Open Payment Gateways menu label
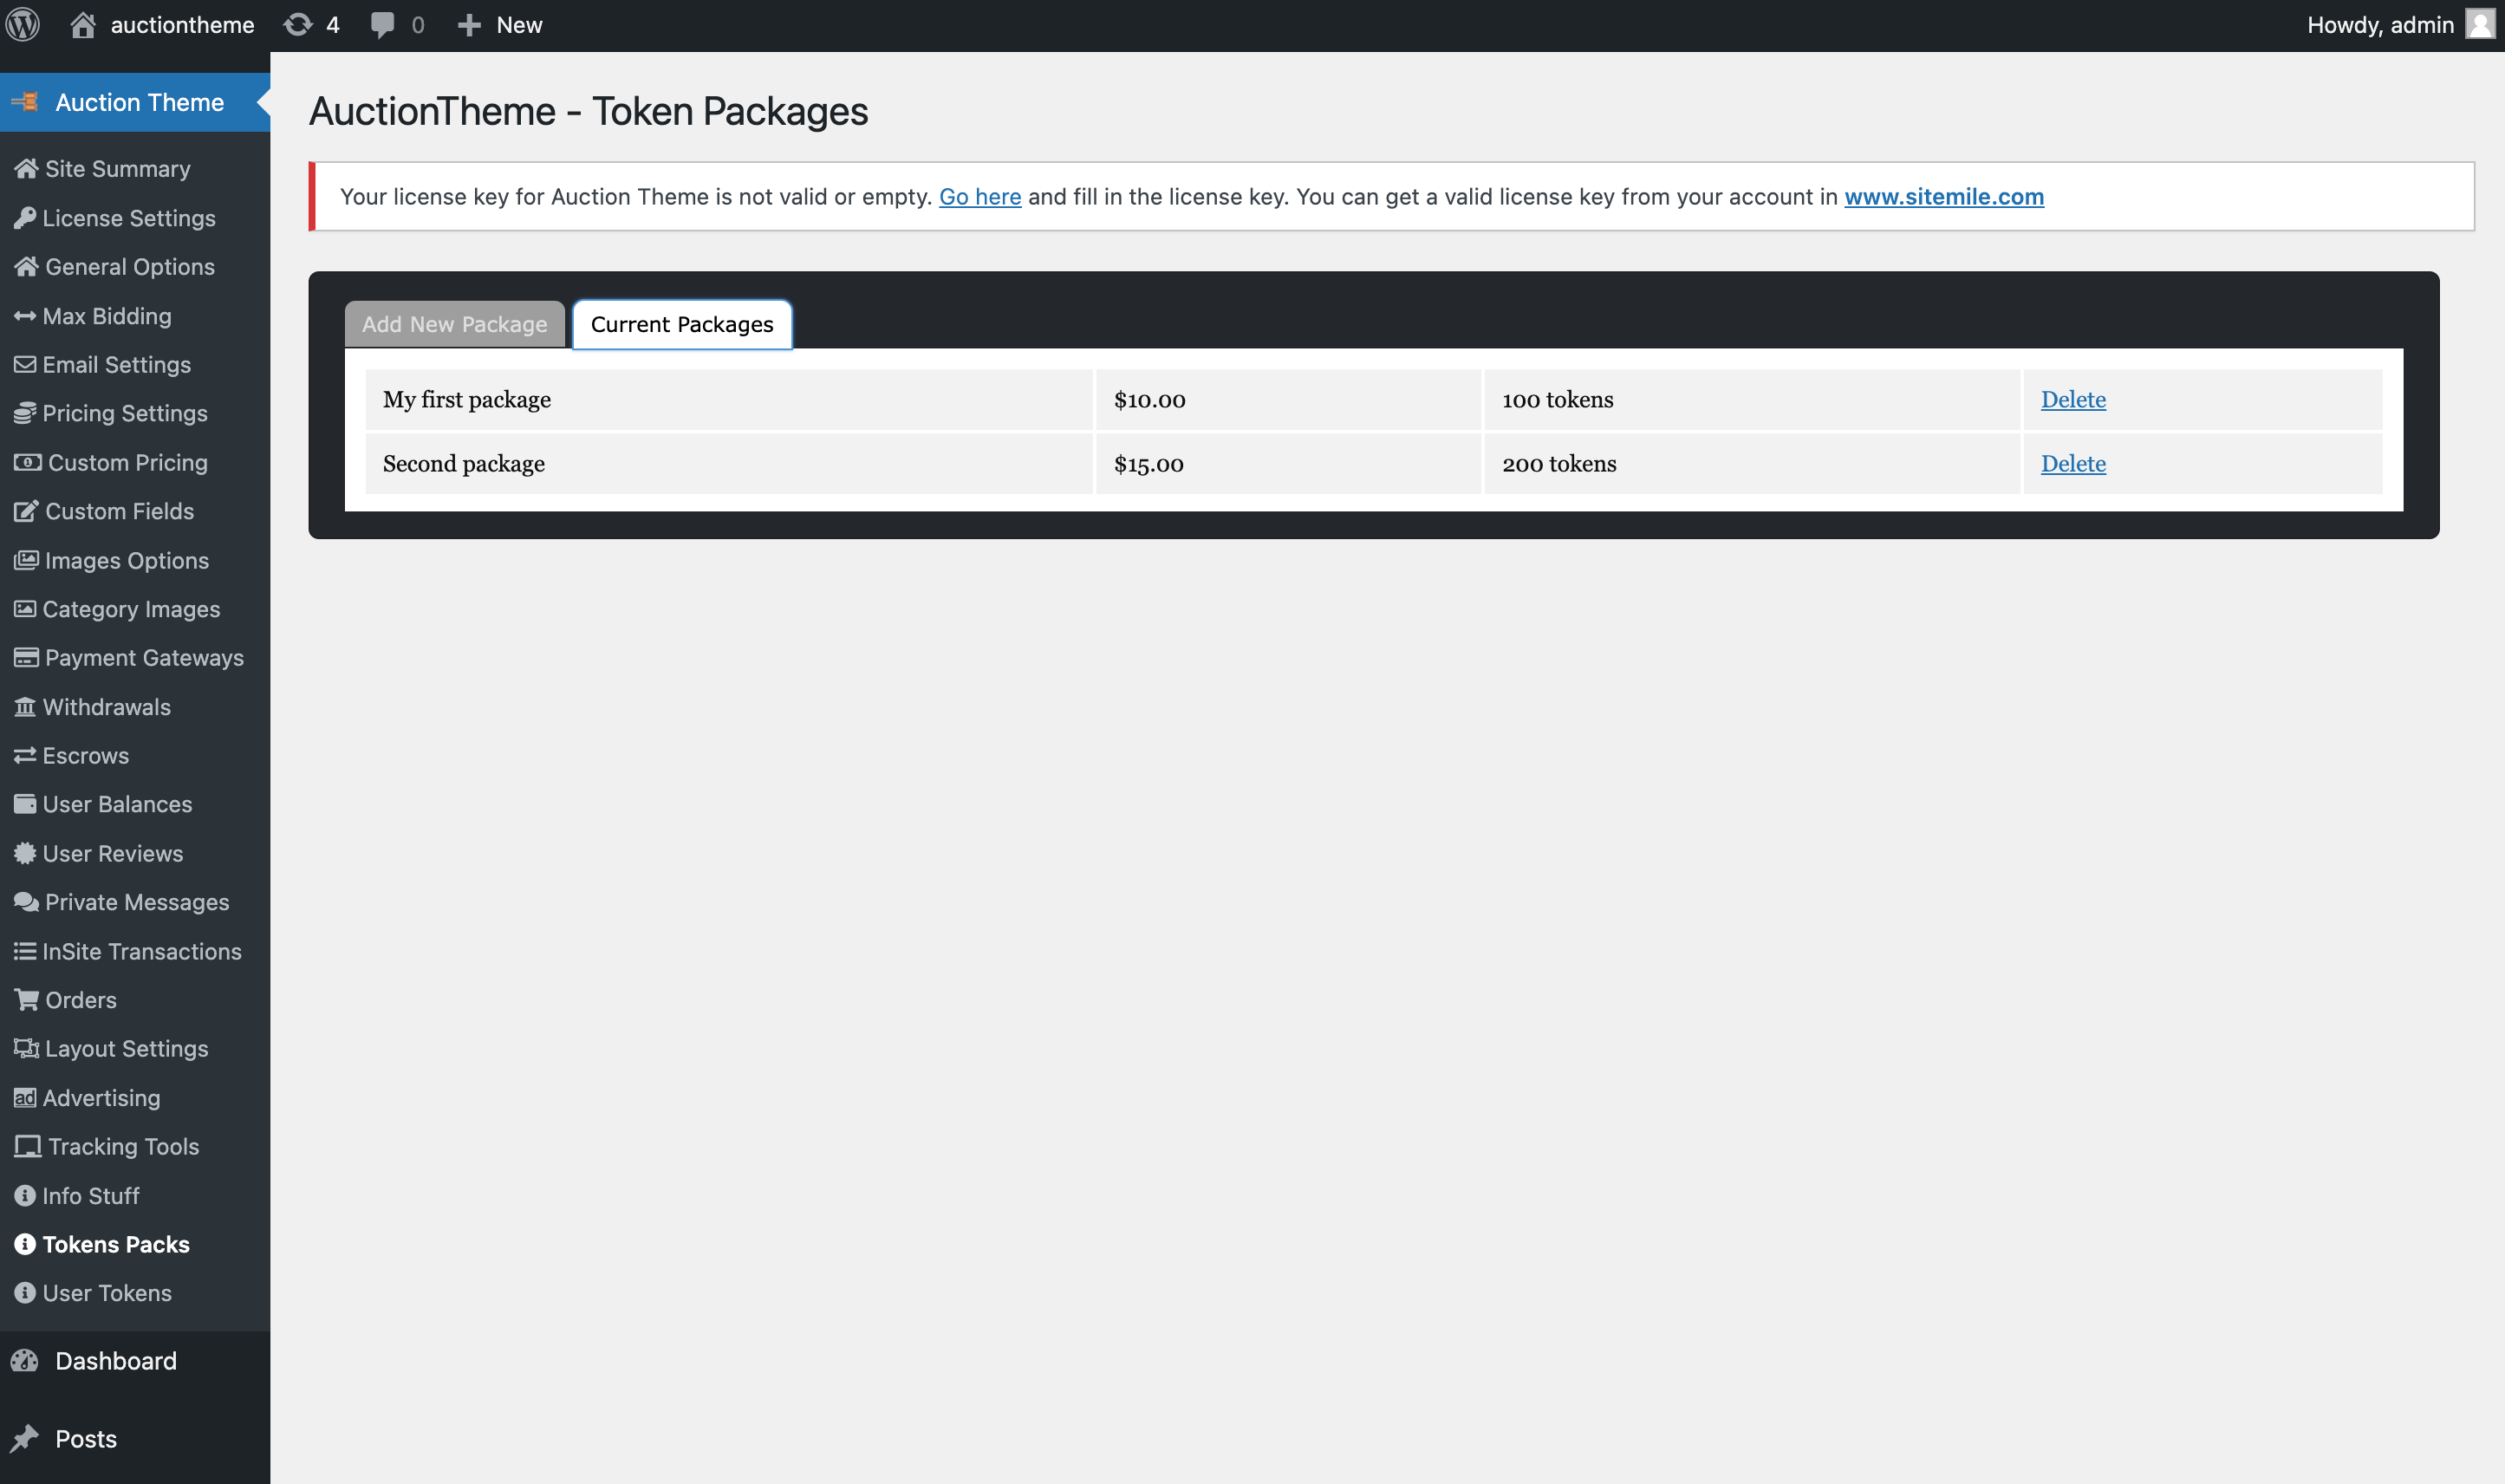The width and height of the screenshot is (2505, 1484). pos(144,657)
